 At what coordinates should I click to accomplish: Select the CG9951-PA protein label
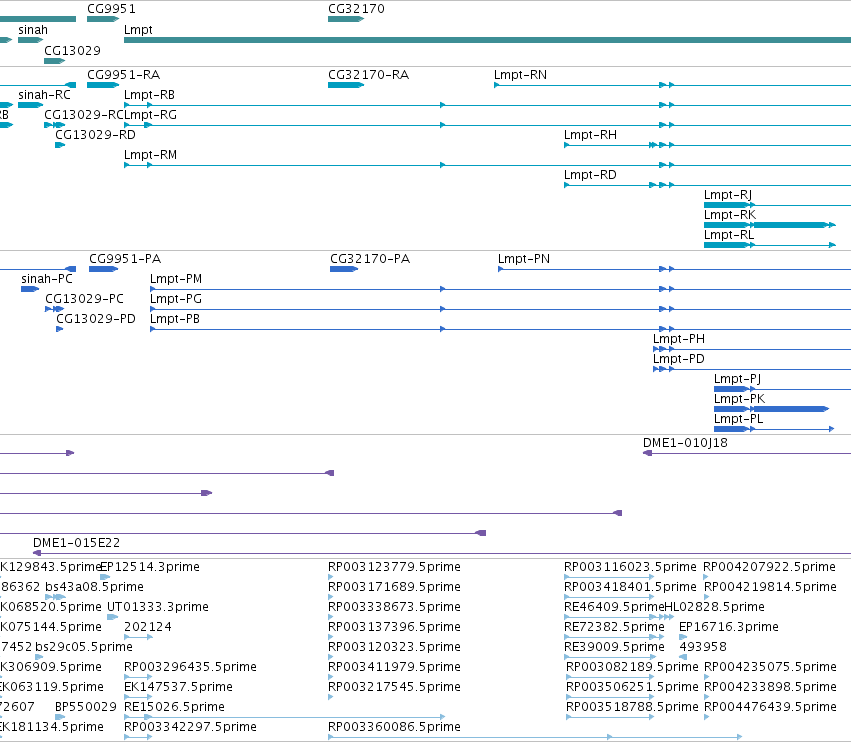tap(125, 258)
